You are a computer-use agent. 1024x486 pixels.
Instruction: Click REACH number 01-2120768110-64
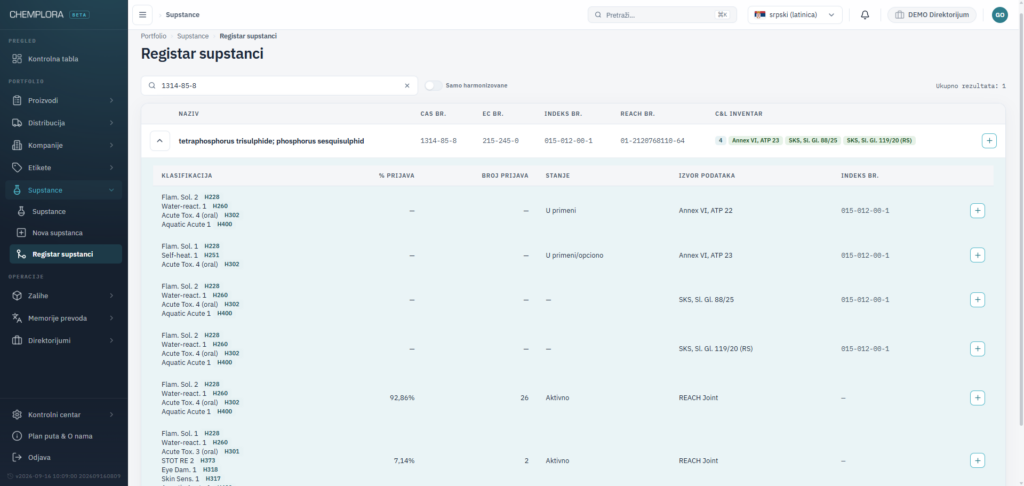point(652,140)
